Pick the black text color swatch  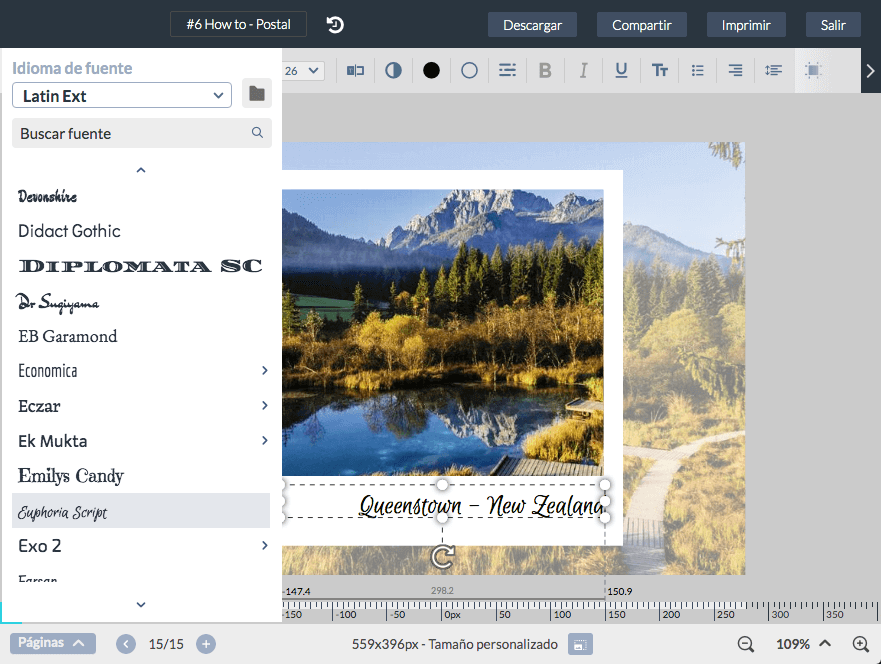[x=433, y=70]
